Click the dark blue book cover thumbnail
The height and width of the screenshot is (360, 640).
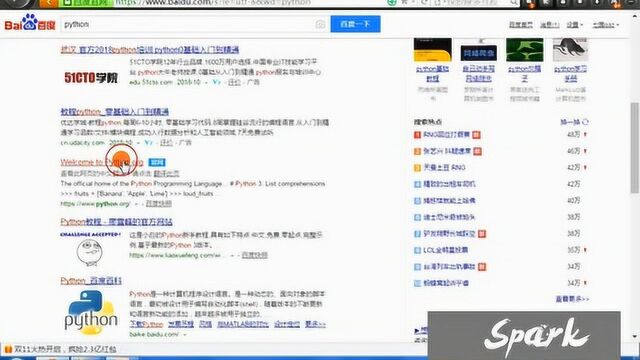(x=479, y=51)
